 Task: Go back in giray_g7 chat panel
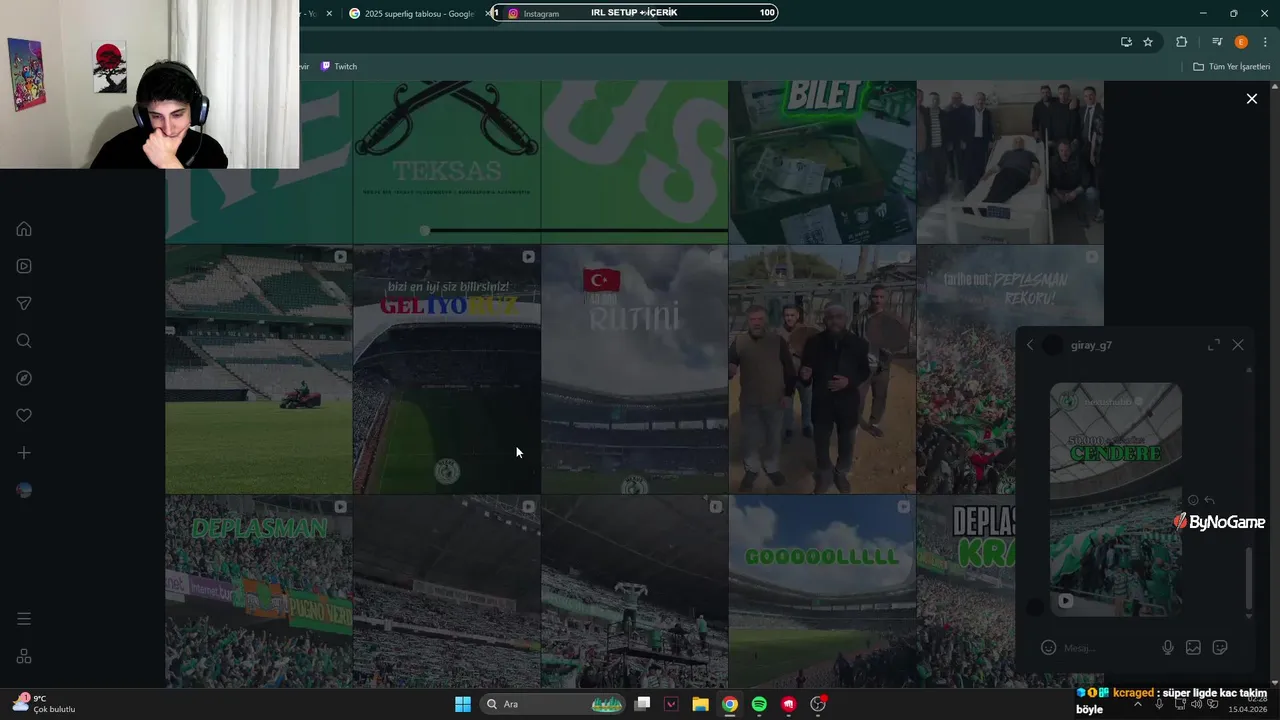1030,345
